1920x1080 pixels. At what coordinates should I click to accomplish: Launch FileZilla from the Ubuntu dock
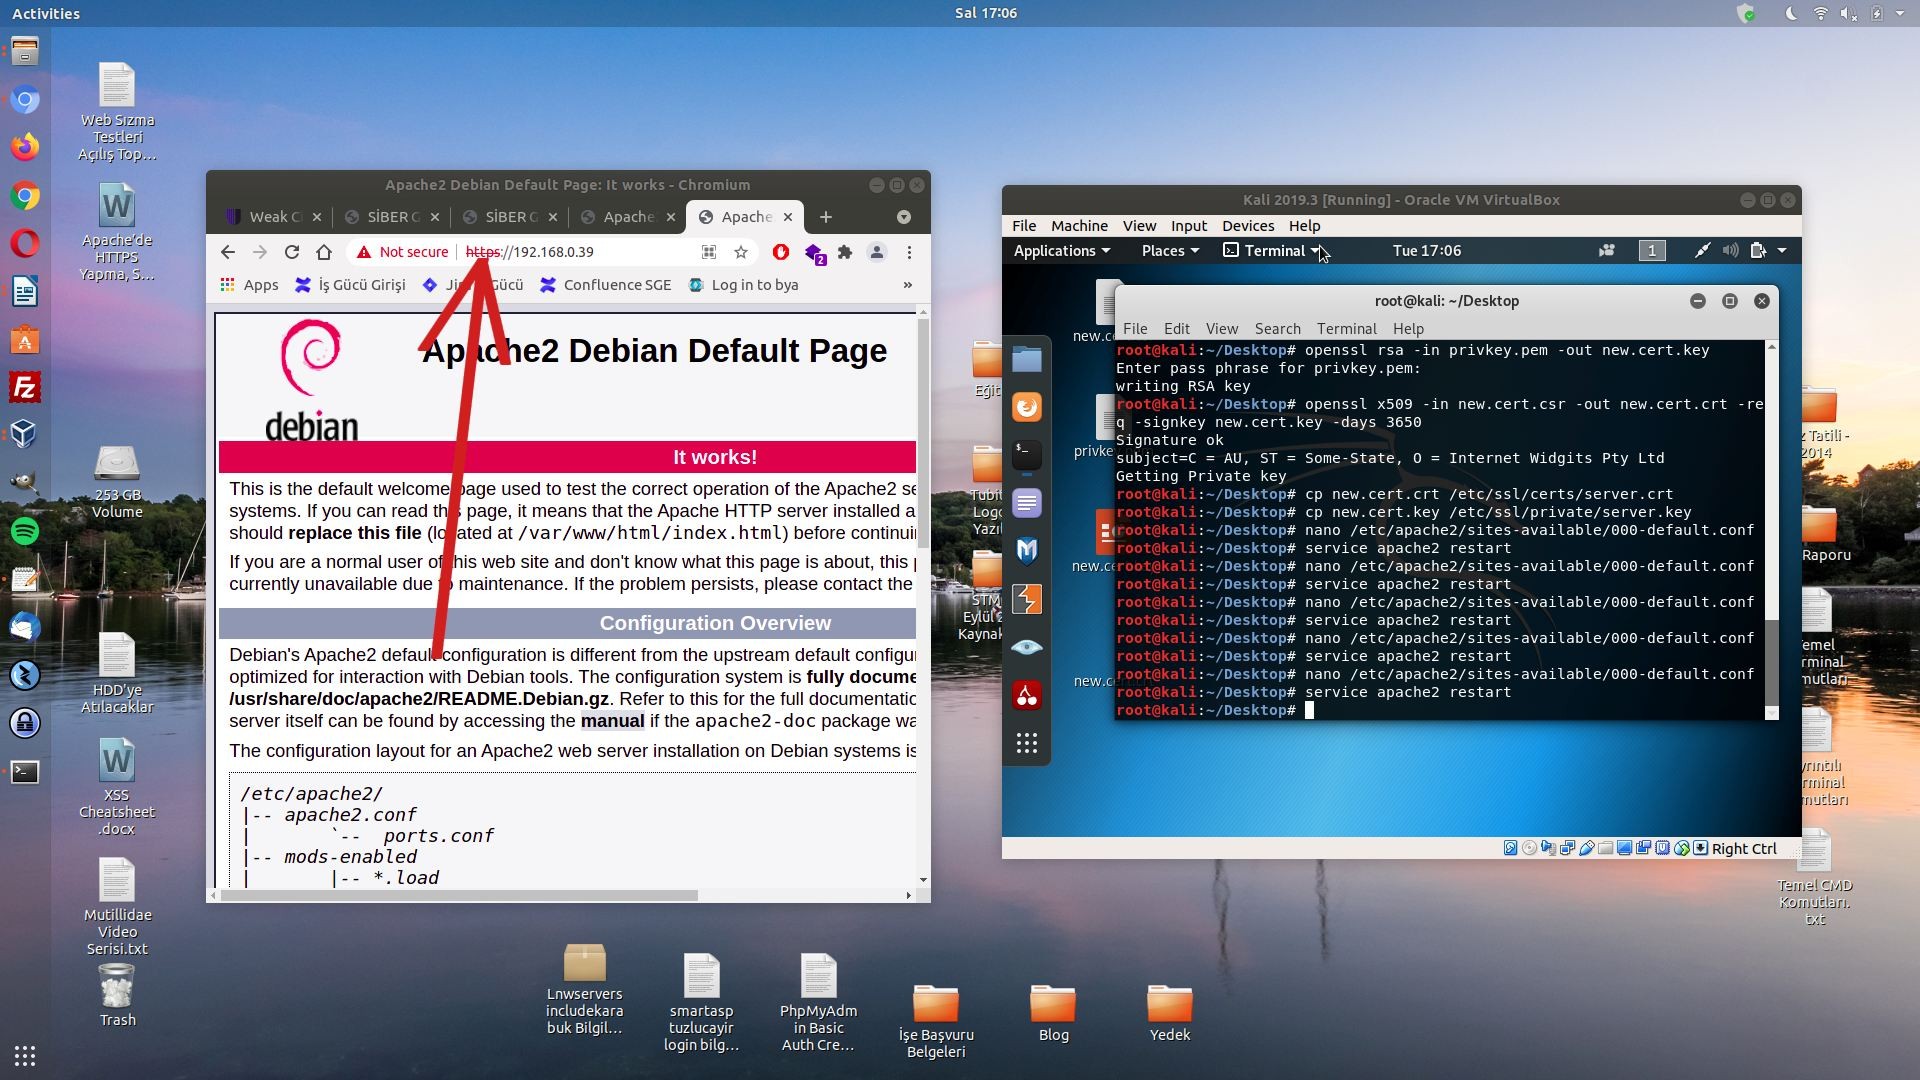25,387
